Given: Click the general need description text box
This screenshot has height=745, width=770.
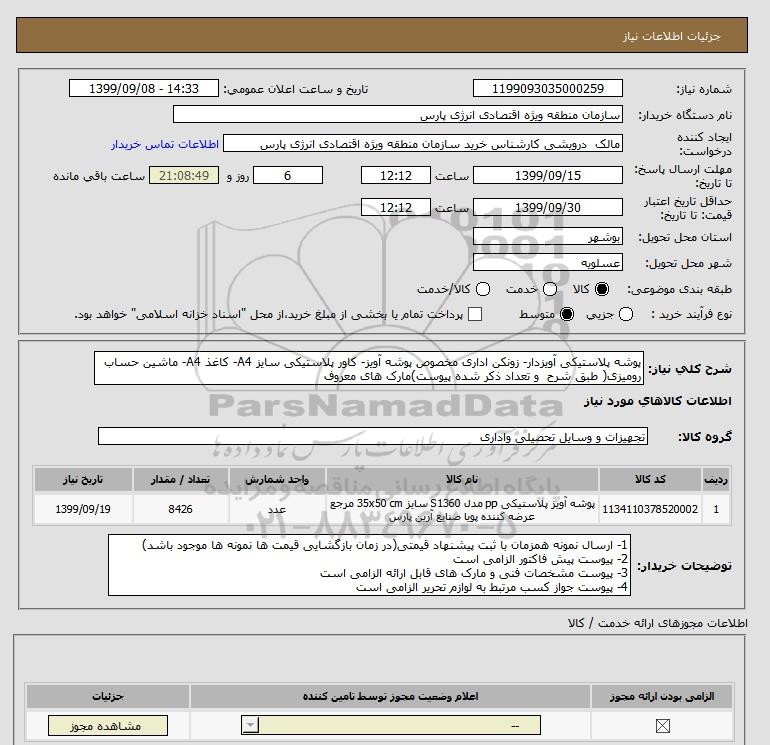Looking at the screenshot, I should (x=369, y=368).
